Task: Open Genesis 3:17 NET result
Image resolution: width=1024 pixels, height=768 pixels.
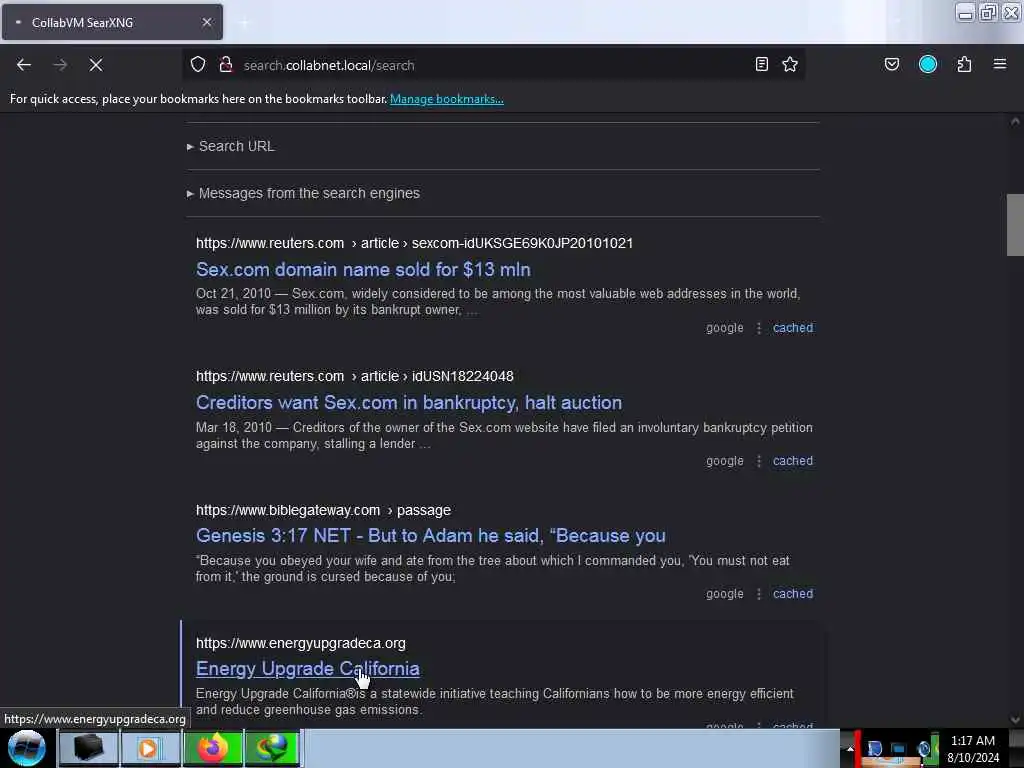Action: click(x=431, y=536)
